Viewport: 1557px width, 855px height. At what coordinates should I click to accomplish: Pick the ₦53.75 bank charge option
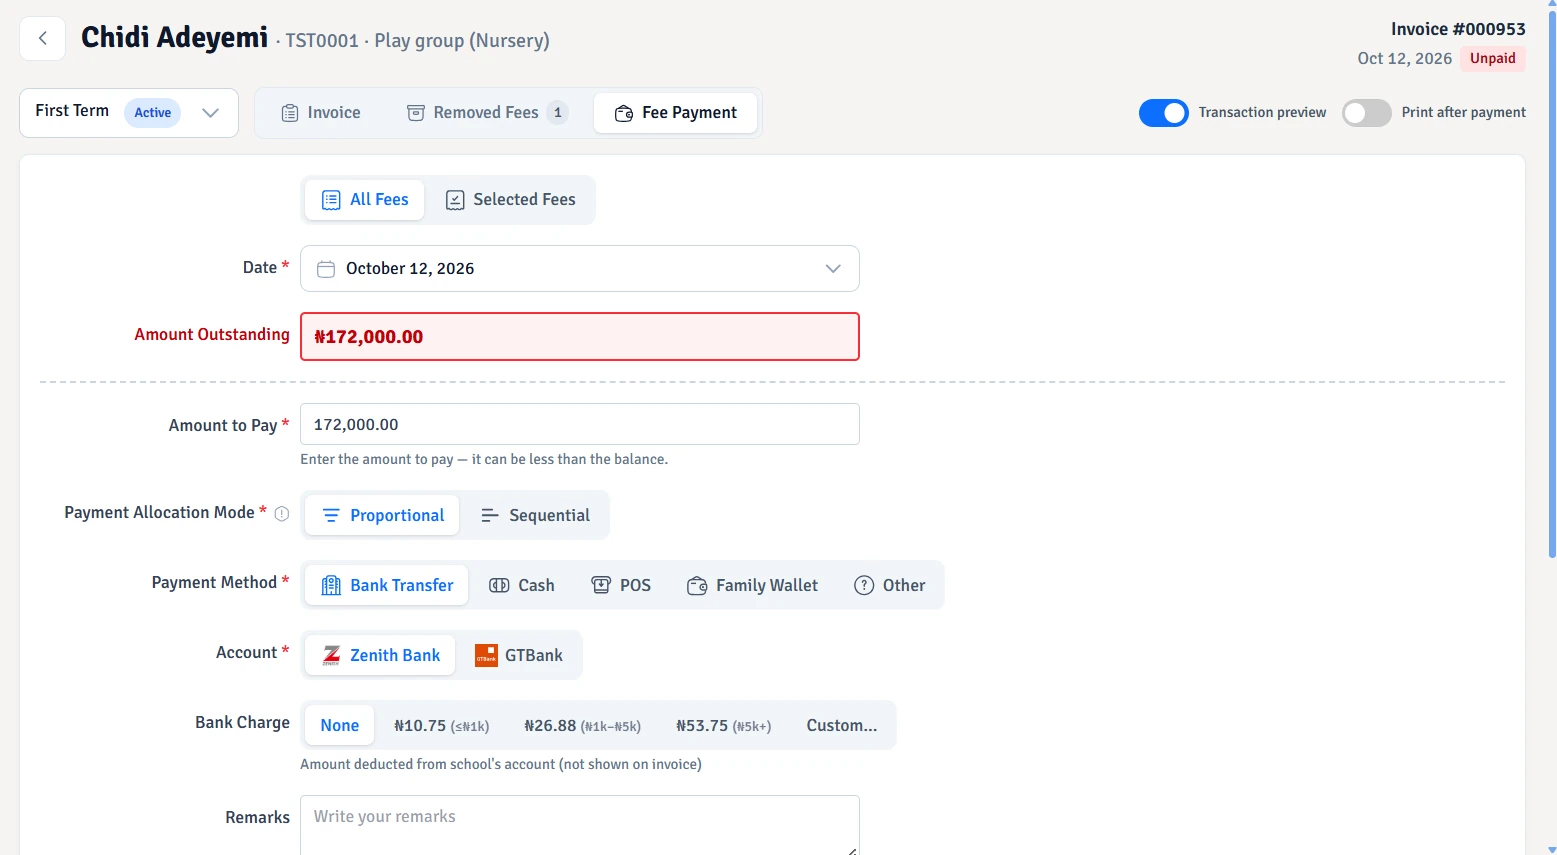point(724,725)
